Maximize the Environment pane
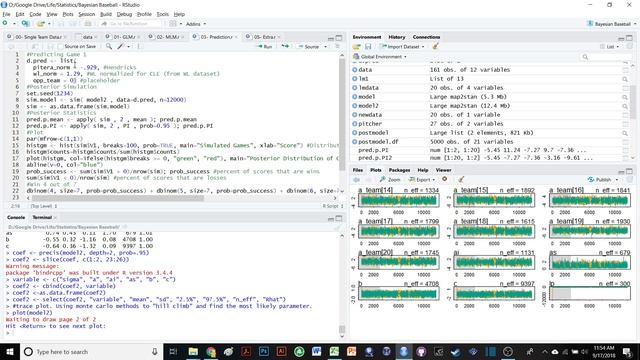 click(x=629, y=38)
